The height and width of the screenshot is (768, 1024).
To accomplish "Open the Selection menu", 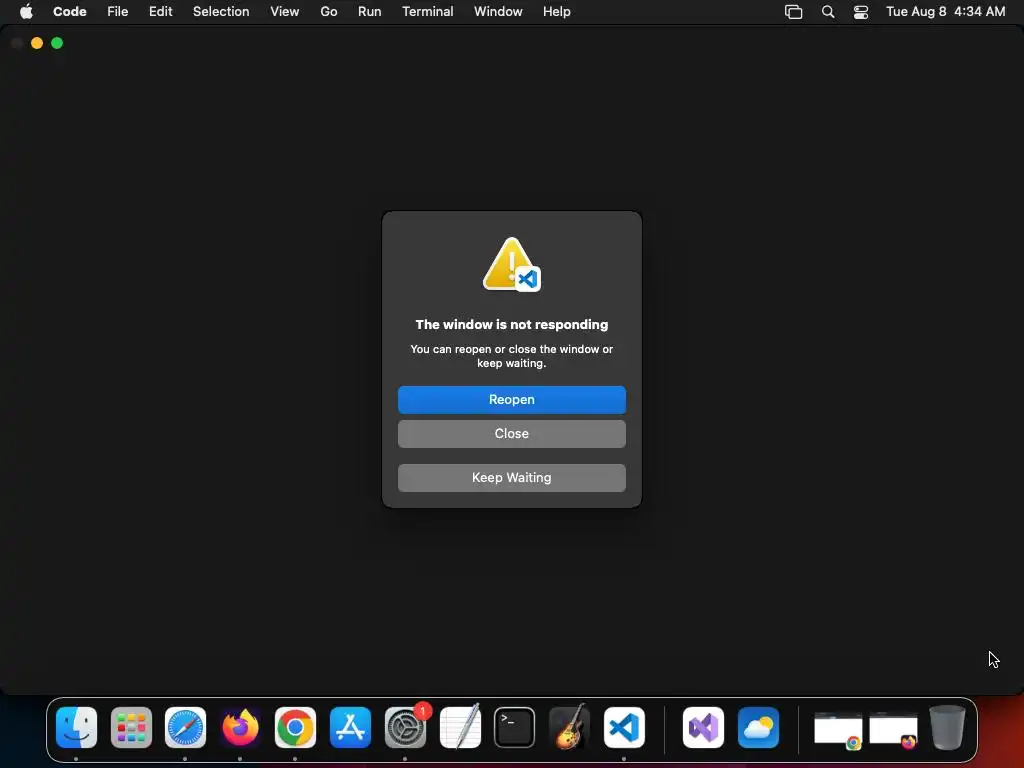I will click(221, 12).
